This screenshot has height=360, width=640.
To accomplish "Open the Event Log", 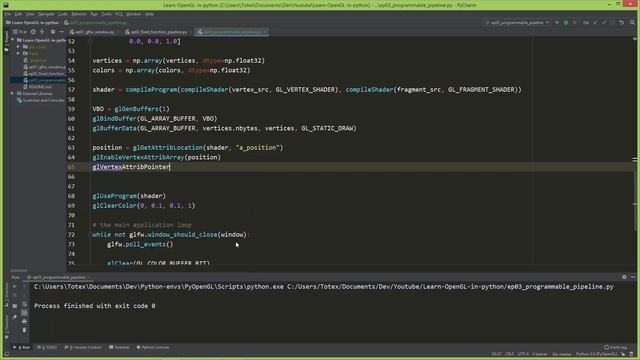I will coord(616,347).
